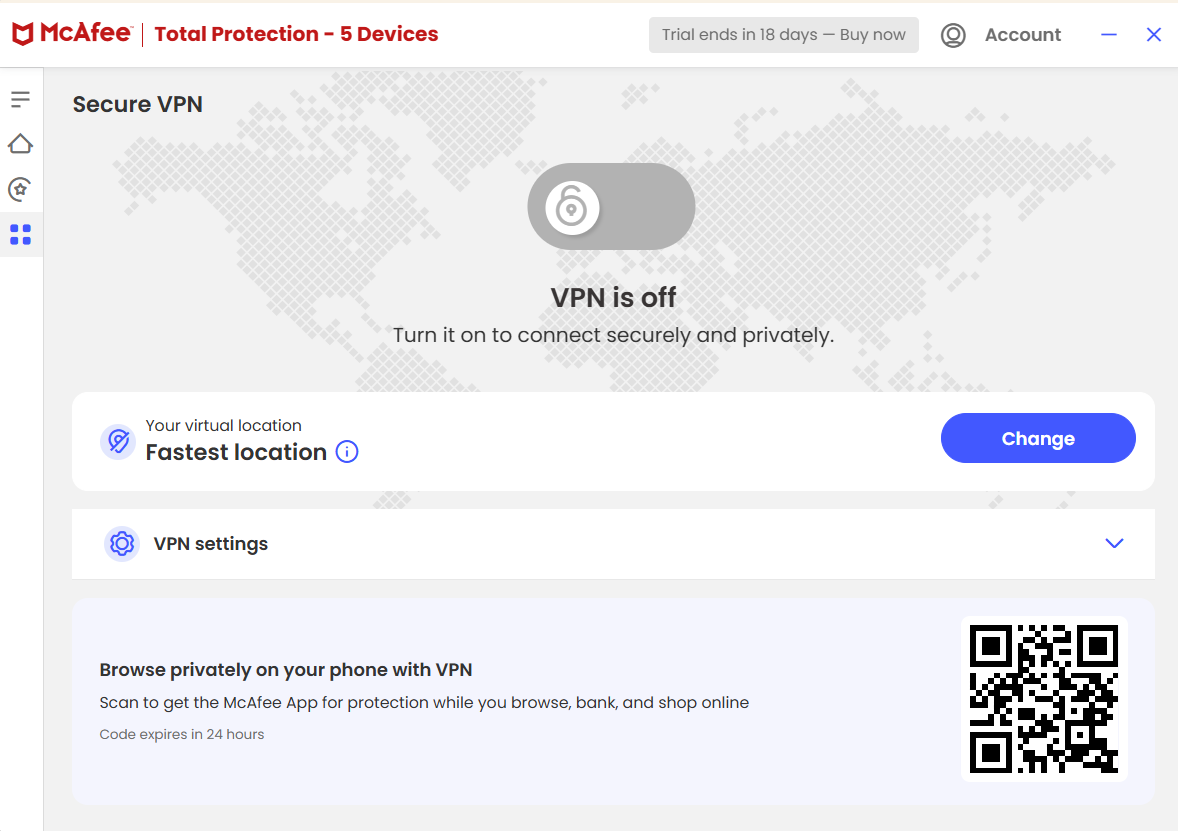Image resolution: width=1178 pixels, height=831 pixels.
Task: Click the Trial ends Buy now banner
Action: pyautogui.click(x=784, y=35)
